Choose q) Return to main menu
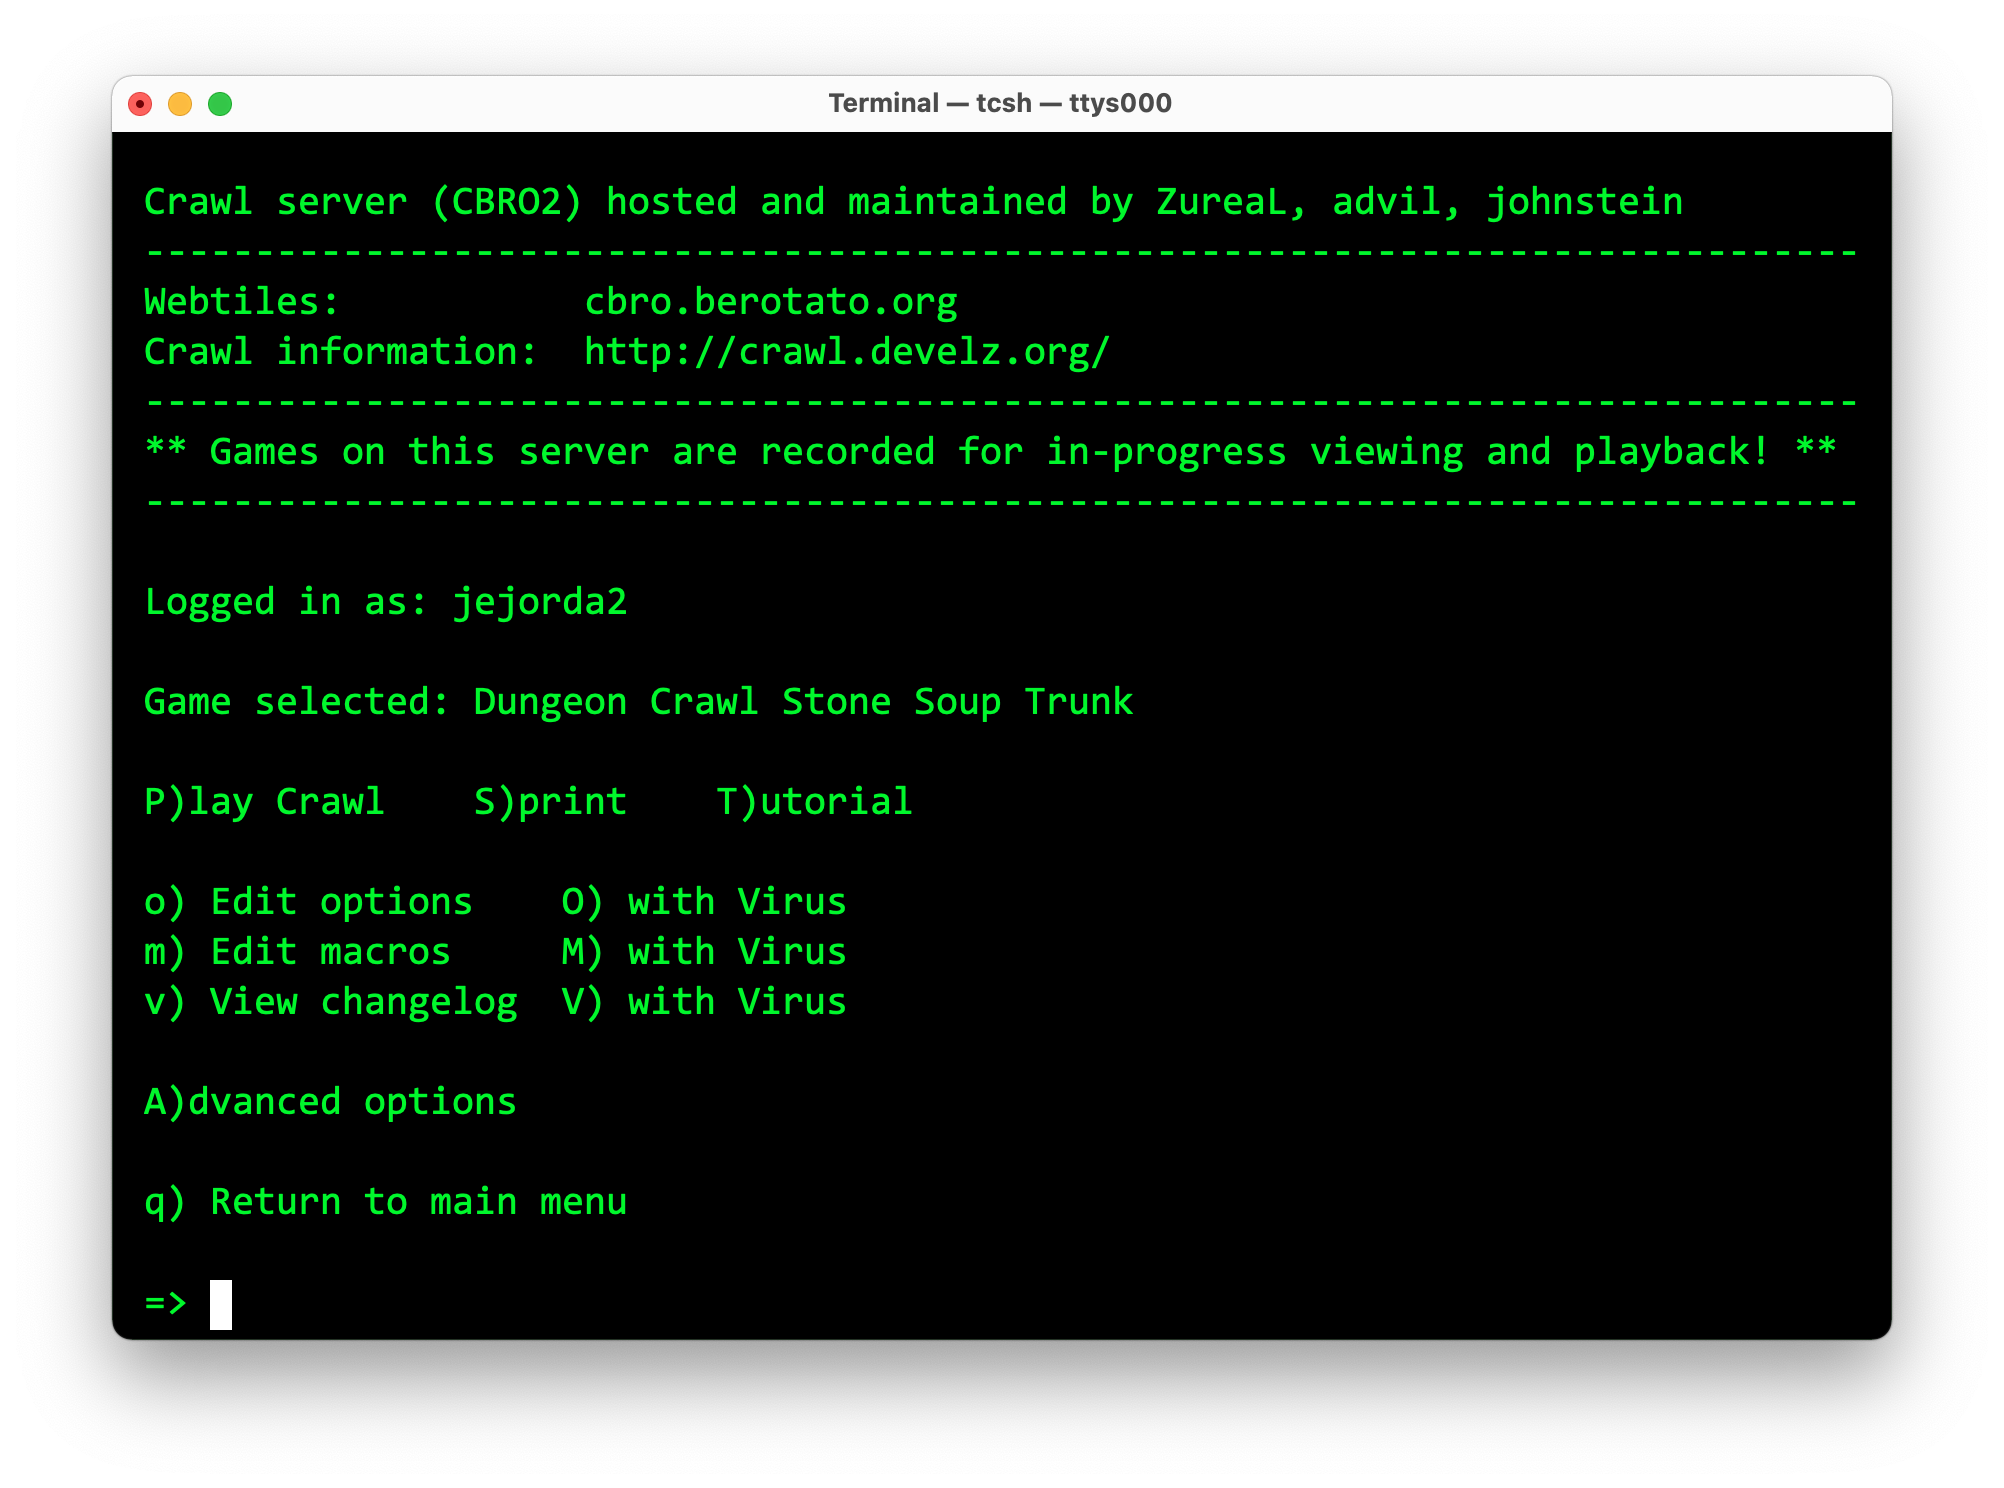The height and width of the screenshot is (1488, 2004). tap(386, 1202)
